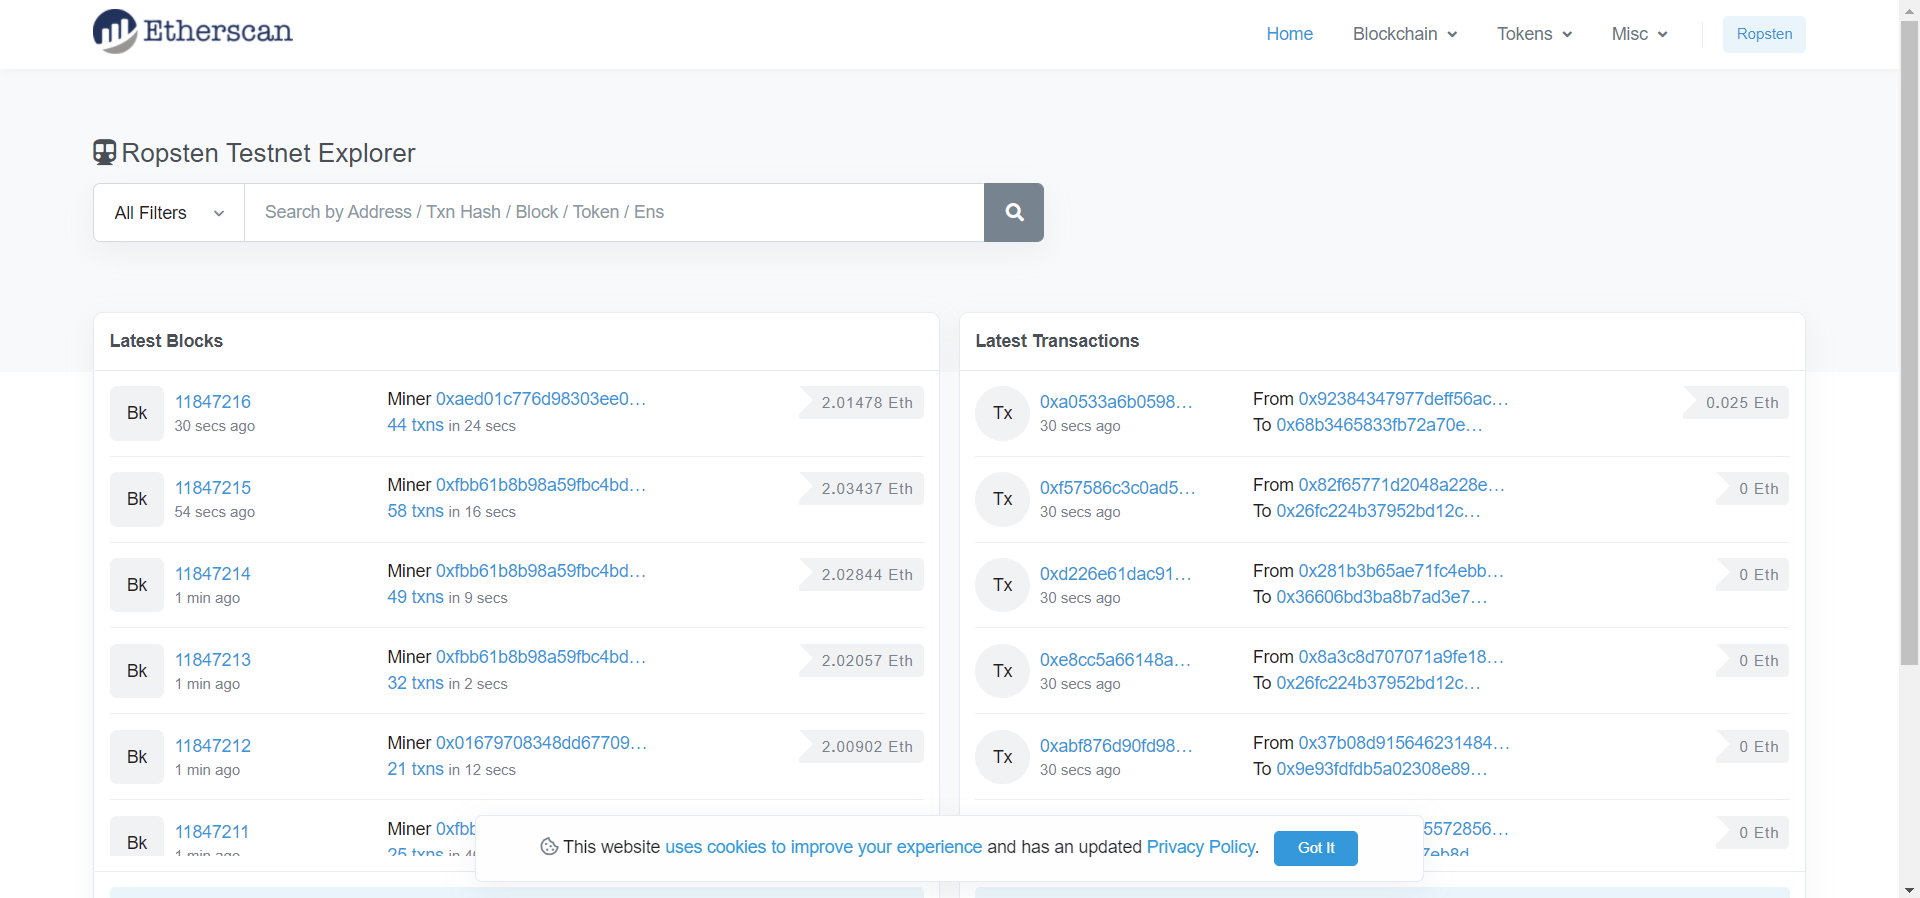Viewport: 1920px width, 898px height.
Task: Click the Tx icon for 0xe8cc5a66148a
Action: pyautogui.click(x=1003, y=671)
